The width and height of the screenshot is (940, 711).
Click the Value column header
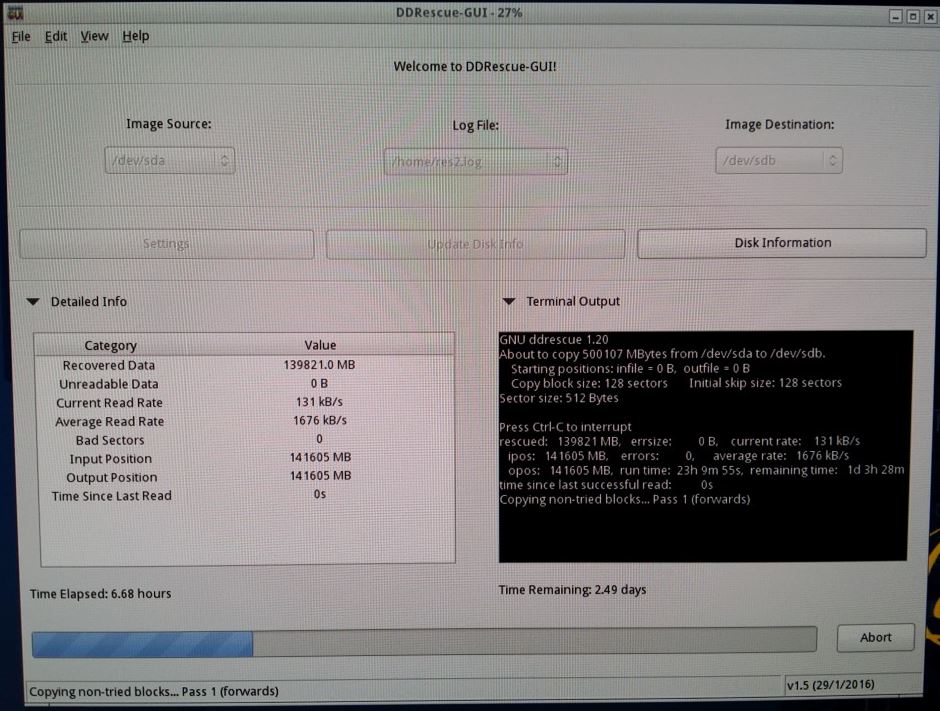(x=320, y=345)
